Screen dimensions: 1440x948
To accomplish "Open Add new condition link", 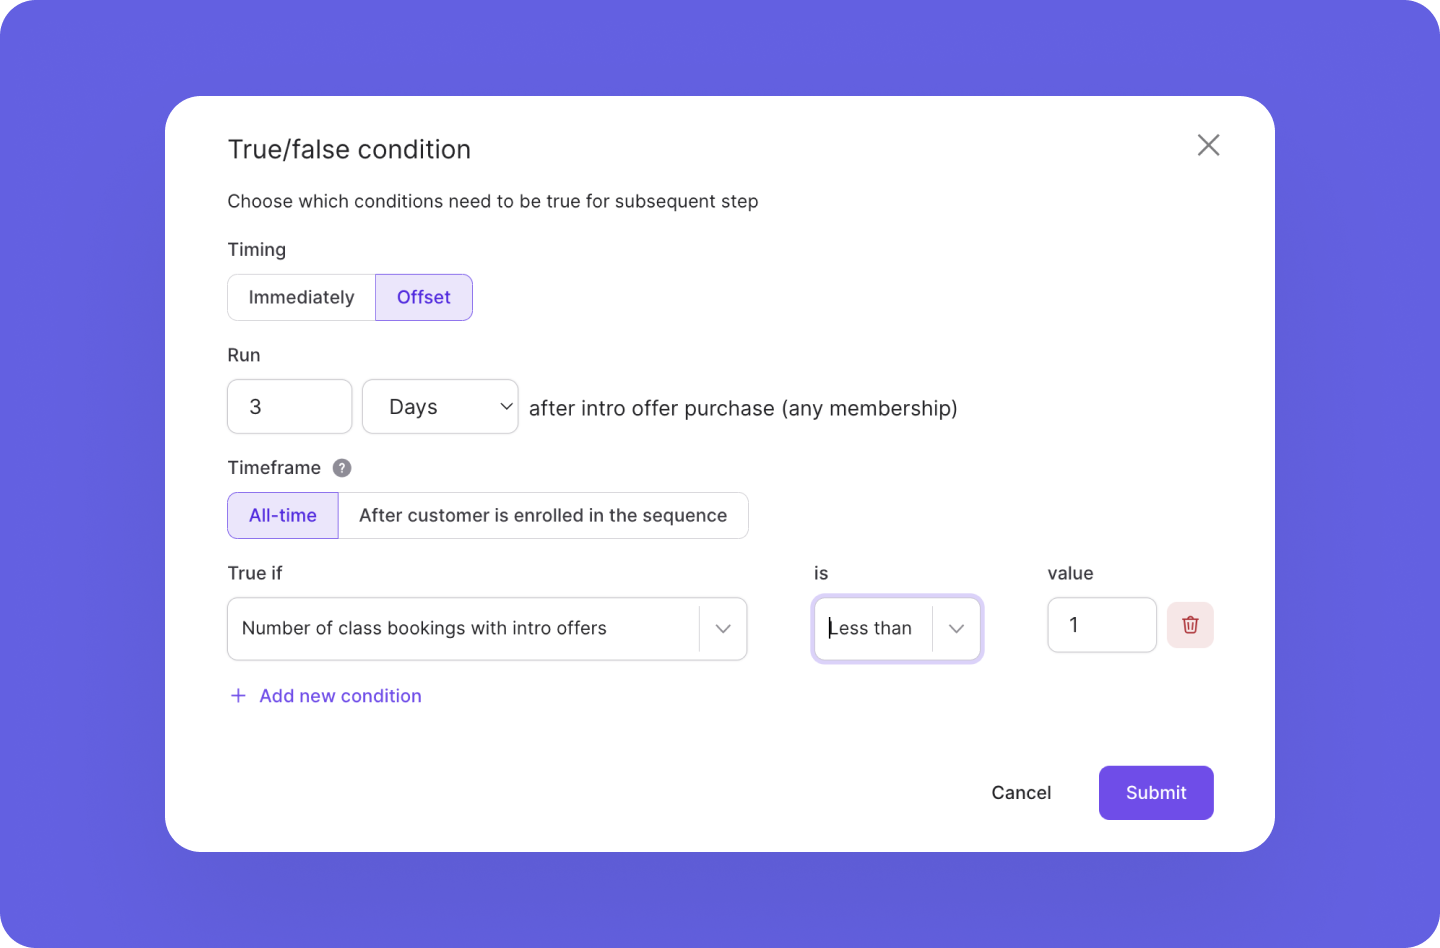I will [340, 695].
